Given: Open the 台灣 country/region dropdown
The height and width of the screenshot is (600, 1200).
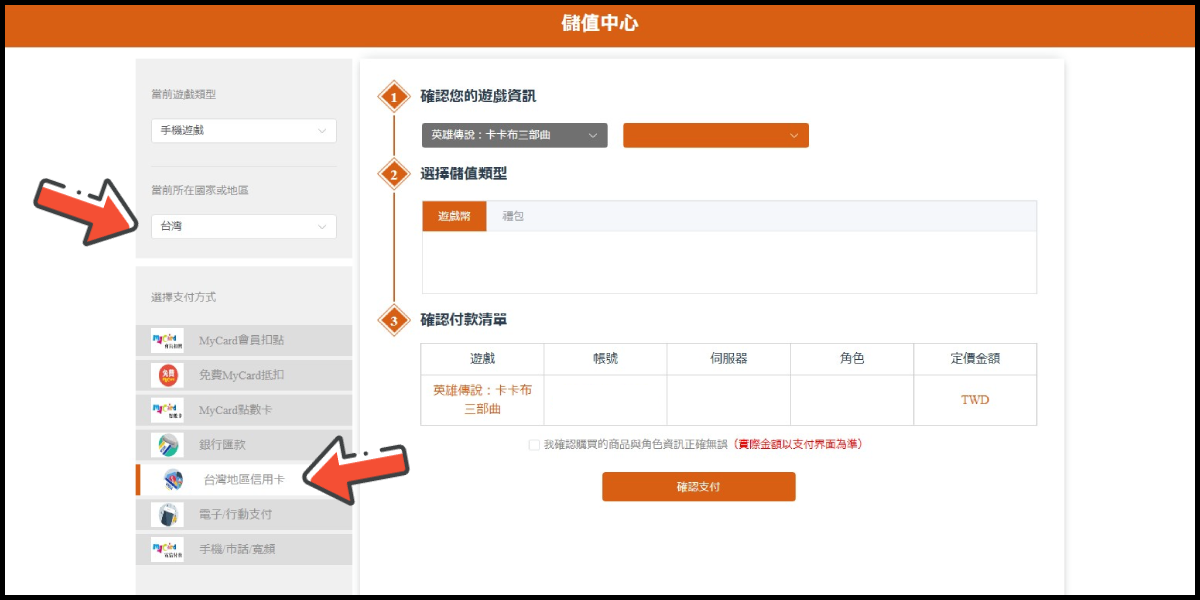Looking at the screenshot, I should coord(244,227).
